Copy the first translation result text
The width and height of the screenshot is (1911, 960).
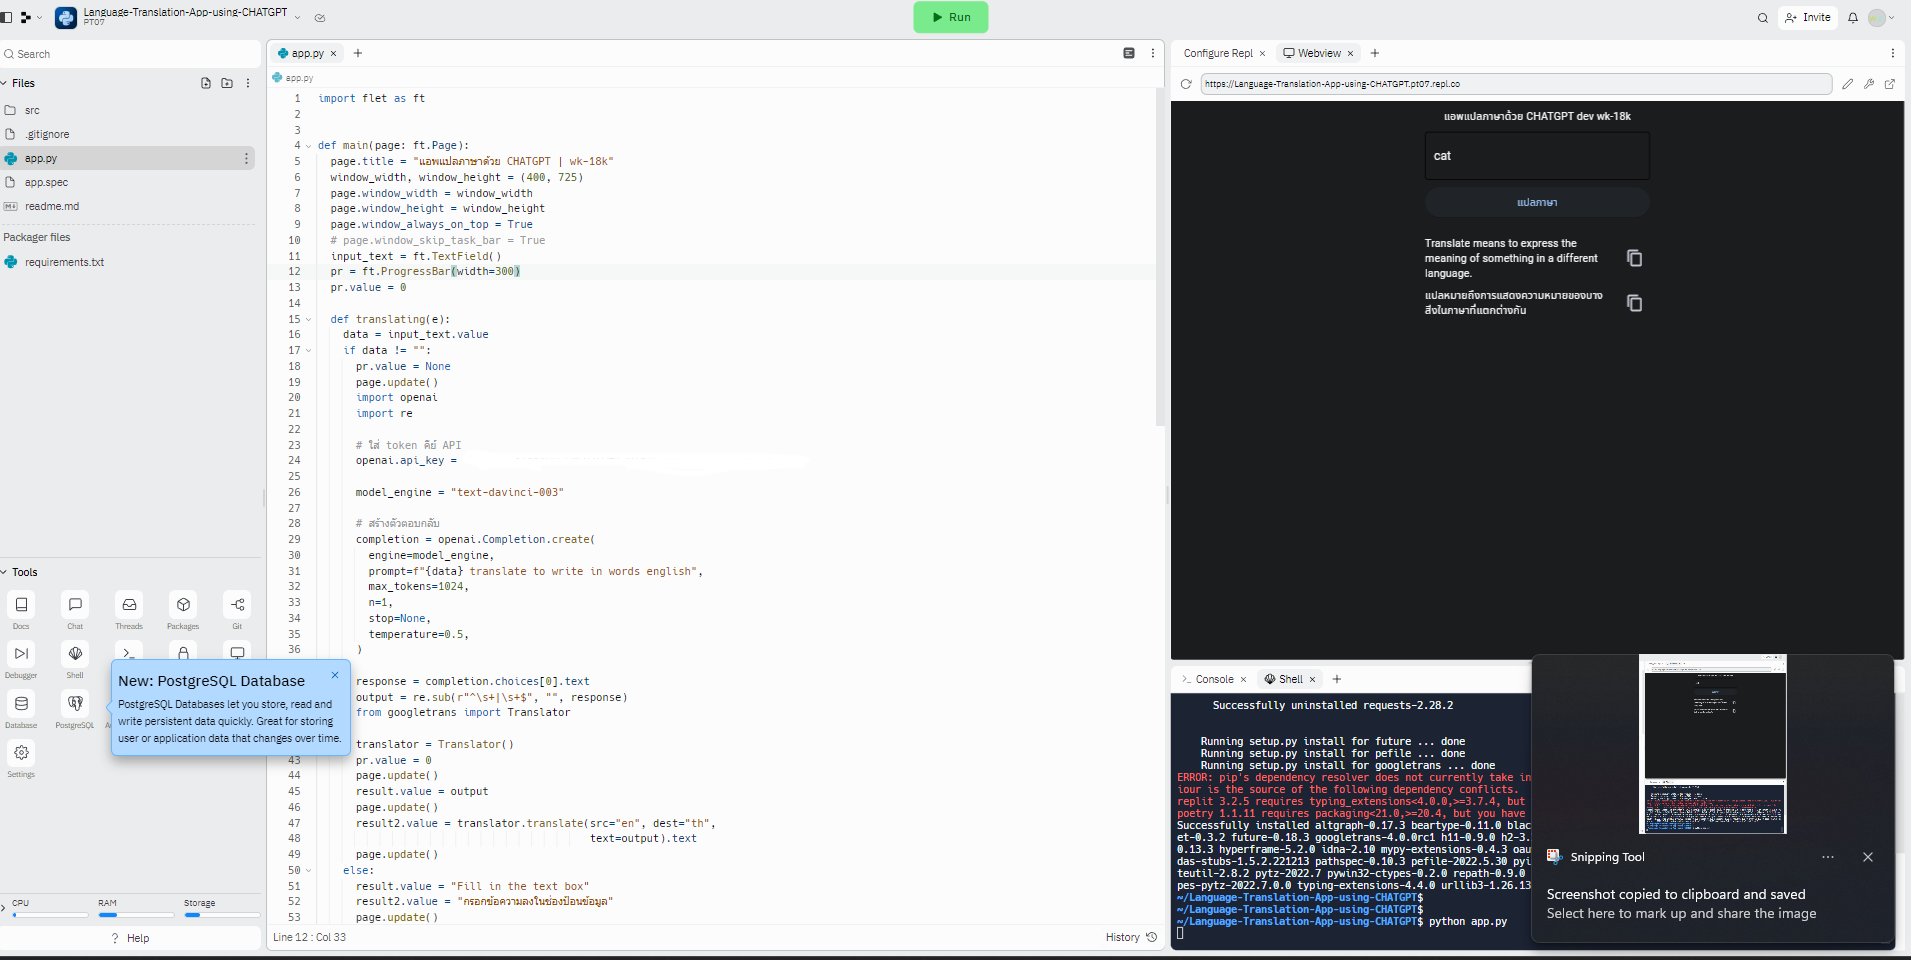coord(1634,258)
